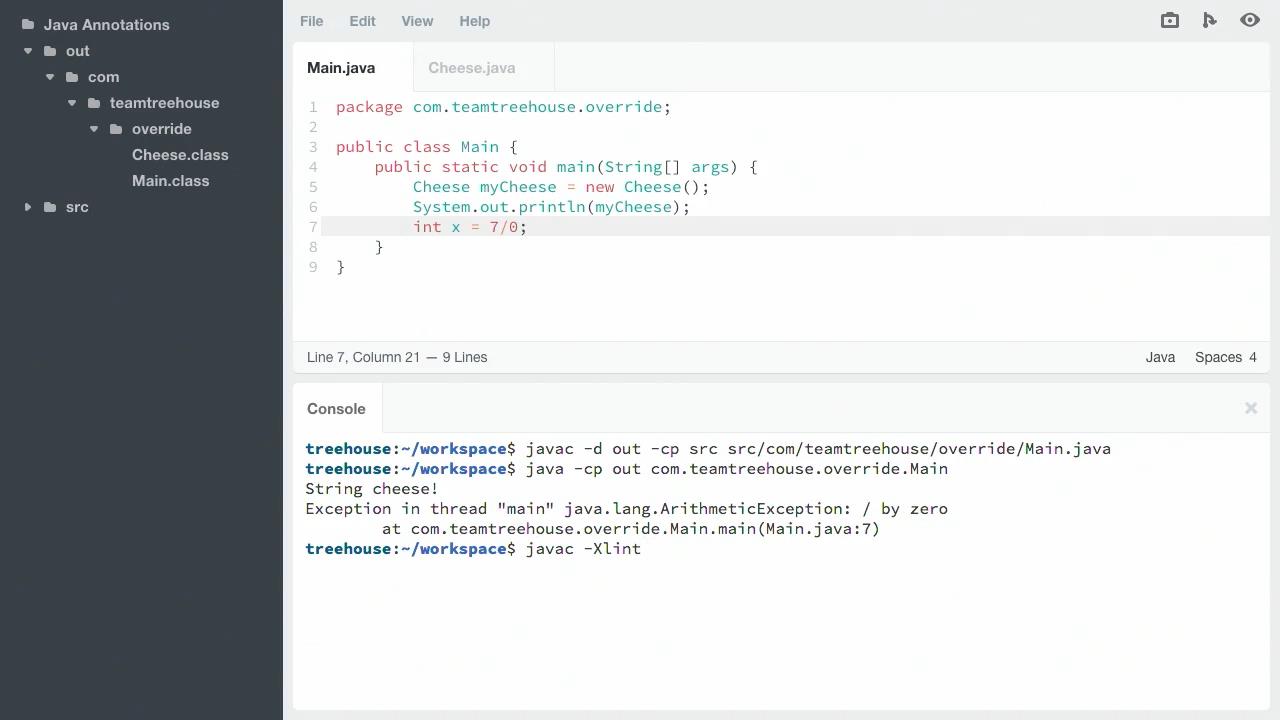Collapse the com folder arrow
Viewport: 1280px width, 720px height.
pyautogui.click(x=50, y=77)
